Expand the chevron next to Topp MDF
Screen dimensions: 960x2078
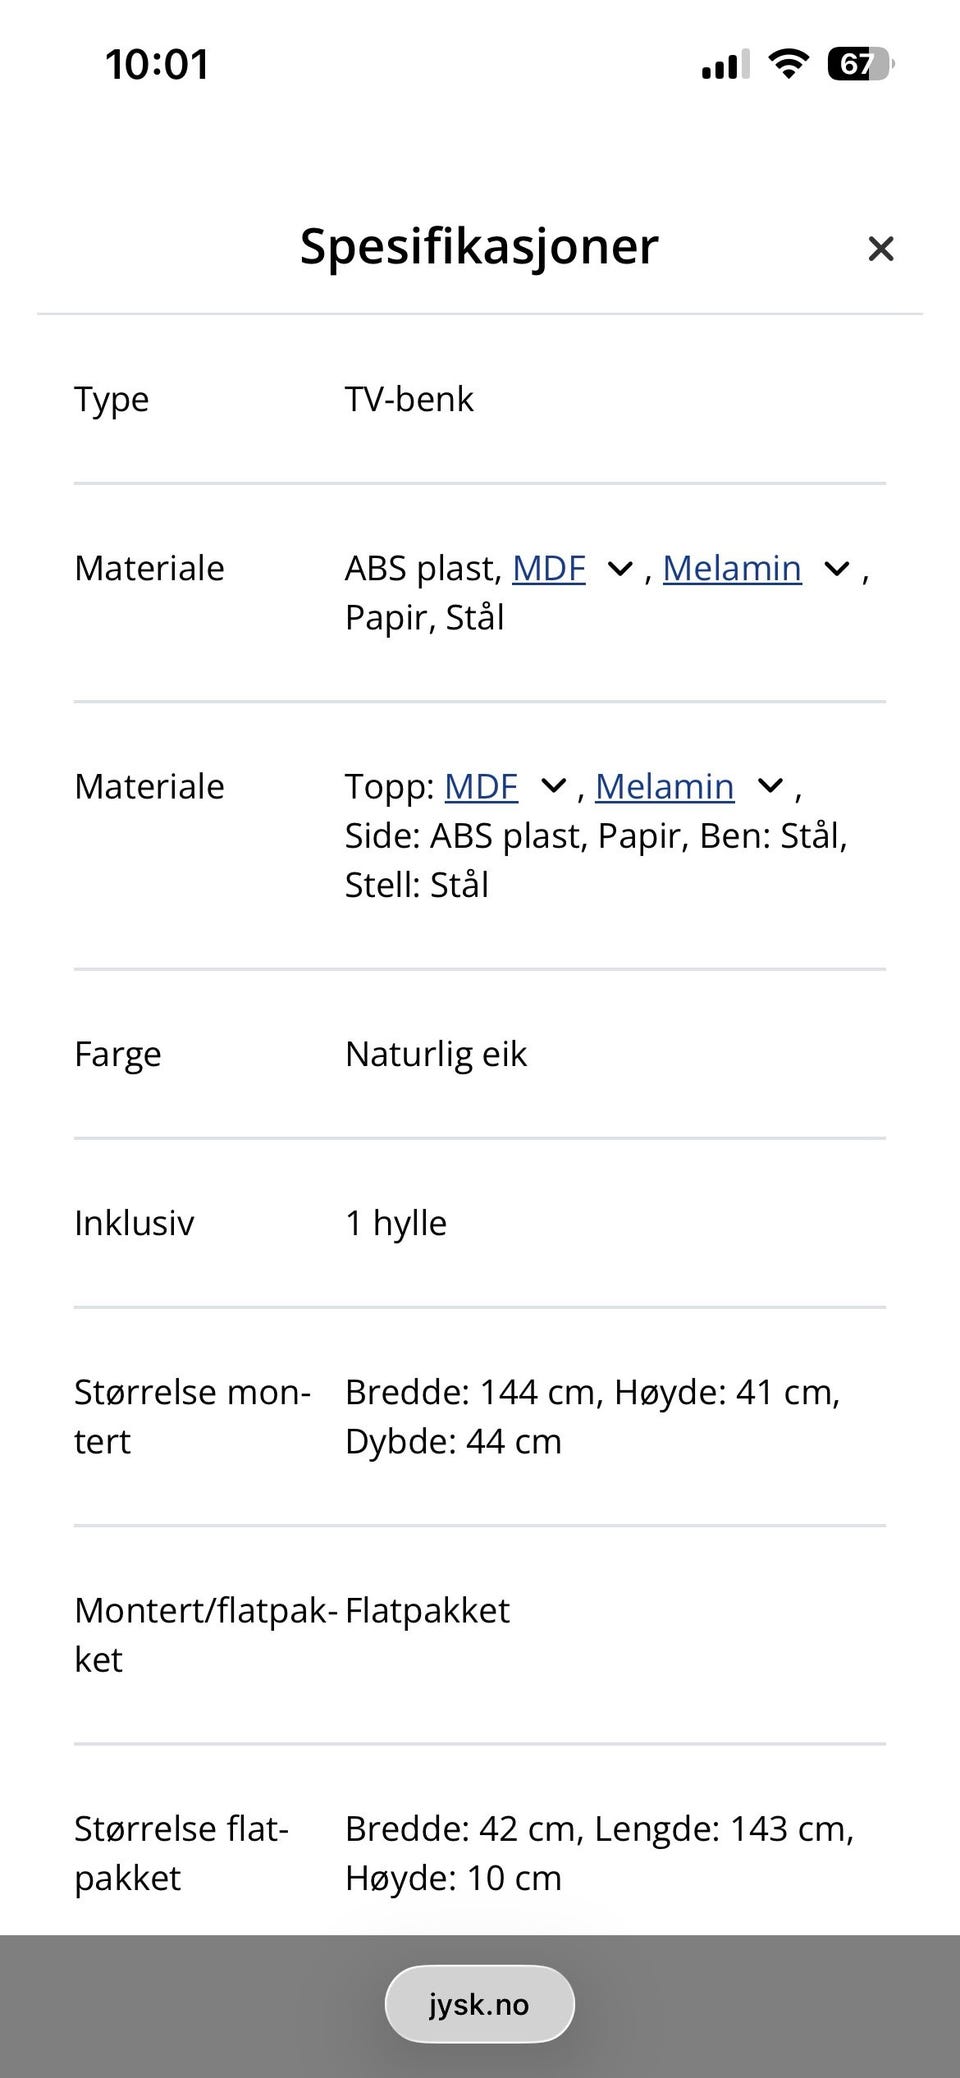point(553,787)
